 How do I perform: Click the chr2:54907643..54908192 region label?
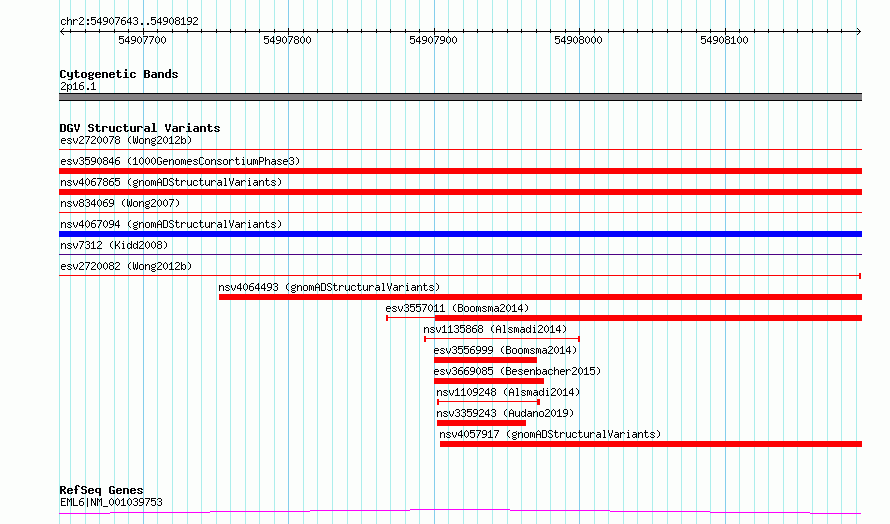point(129,21)
